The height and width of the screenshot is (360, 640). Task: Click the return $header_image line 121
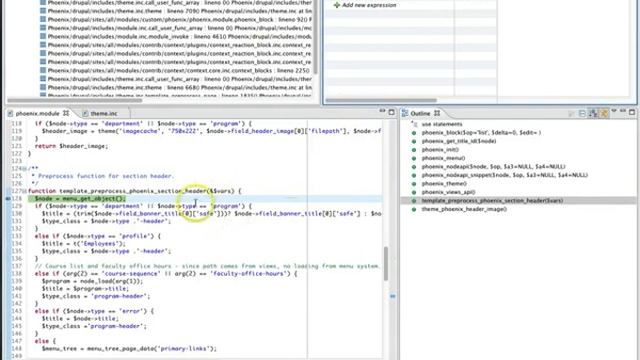[71, 146]
